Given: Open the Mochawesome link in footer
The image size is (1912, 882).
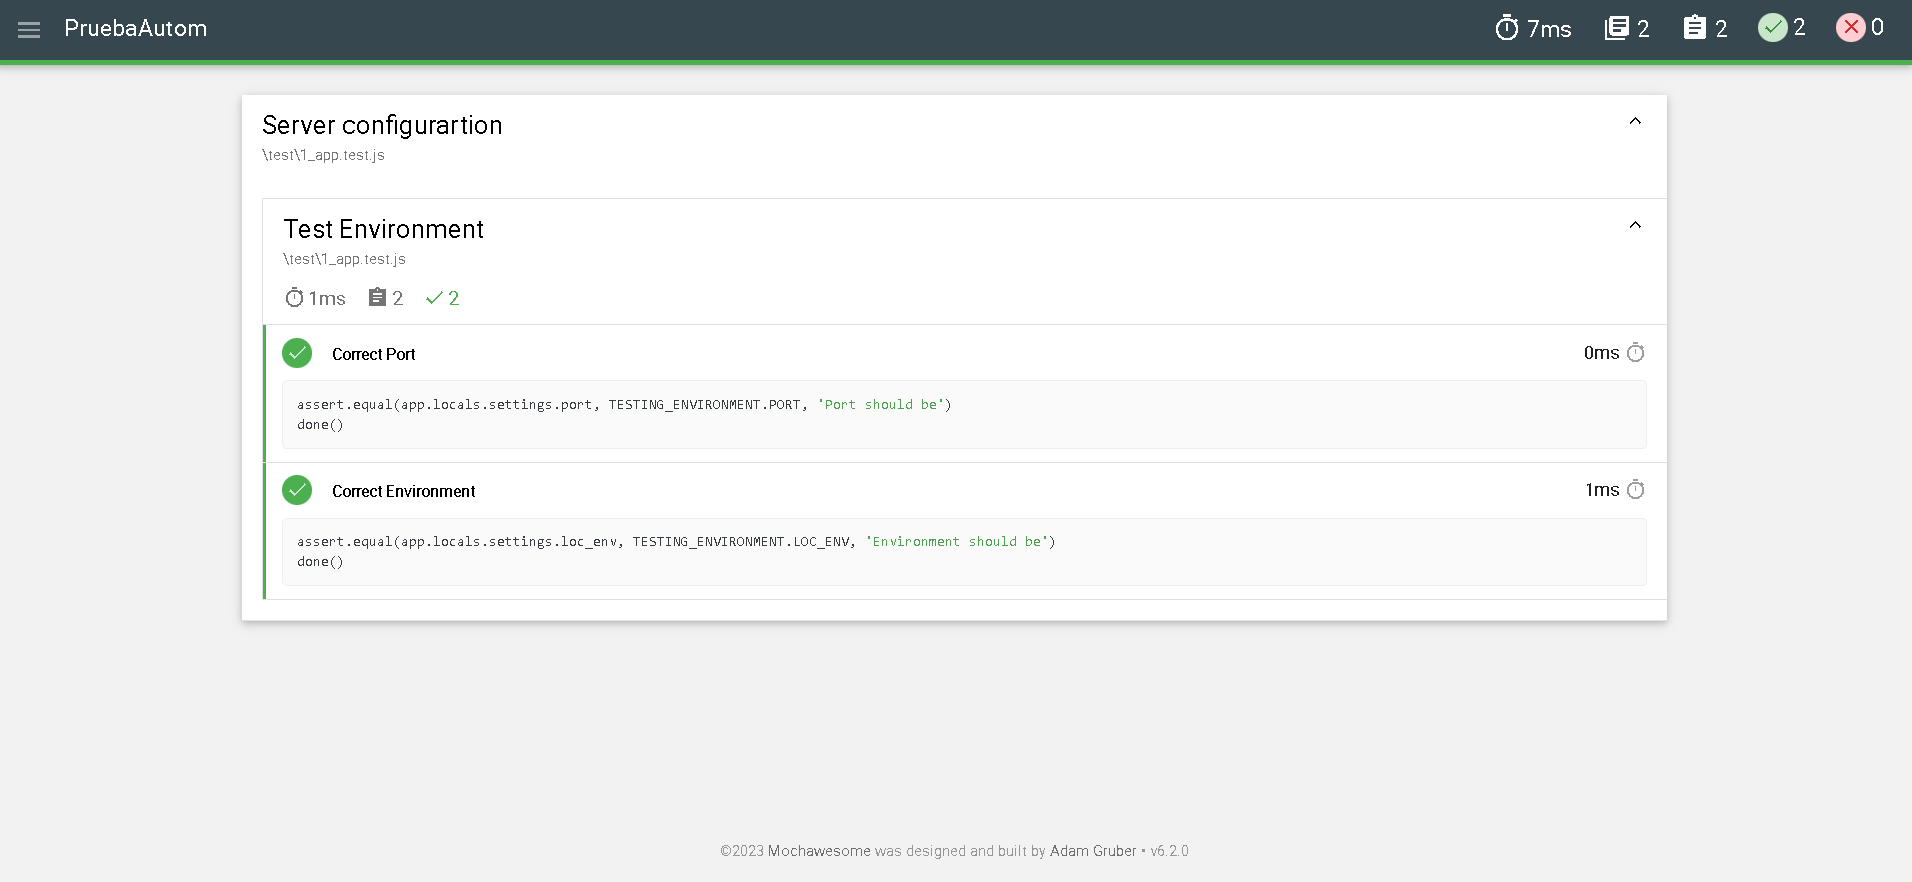Looking at the screenshot, I should (x=819, y=851).
